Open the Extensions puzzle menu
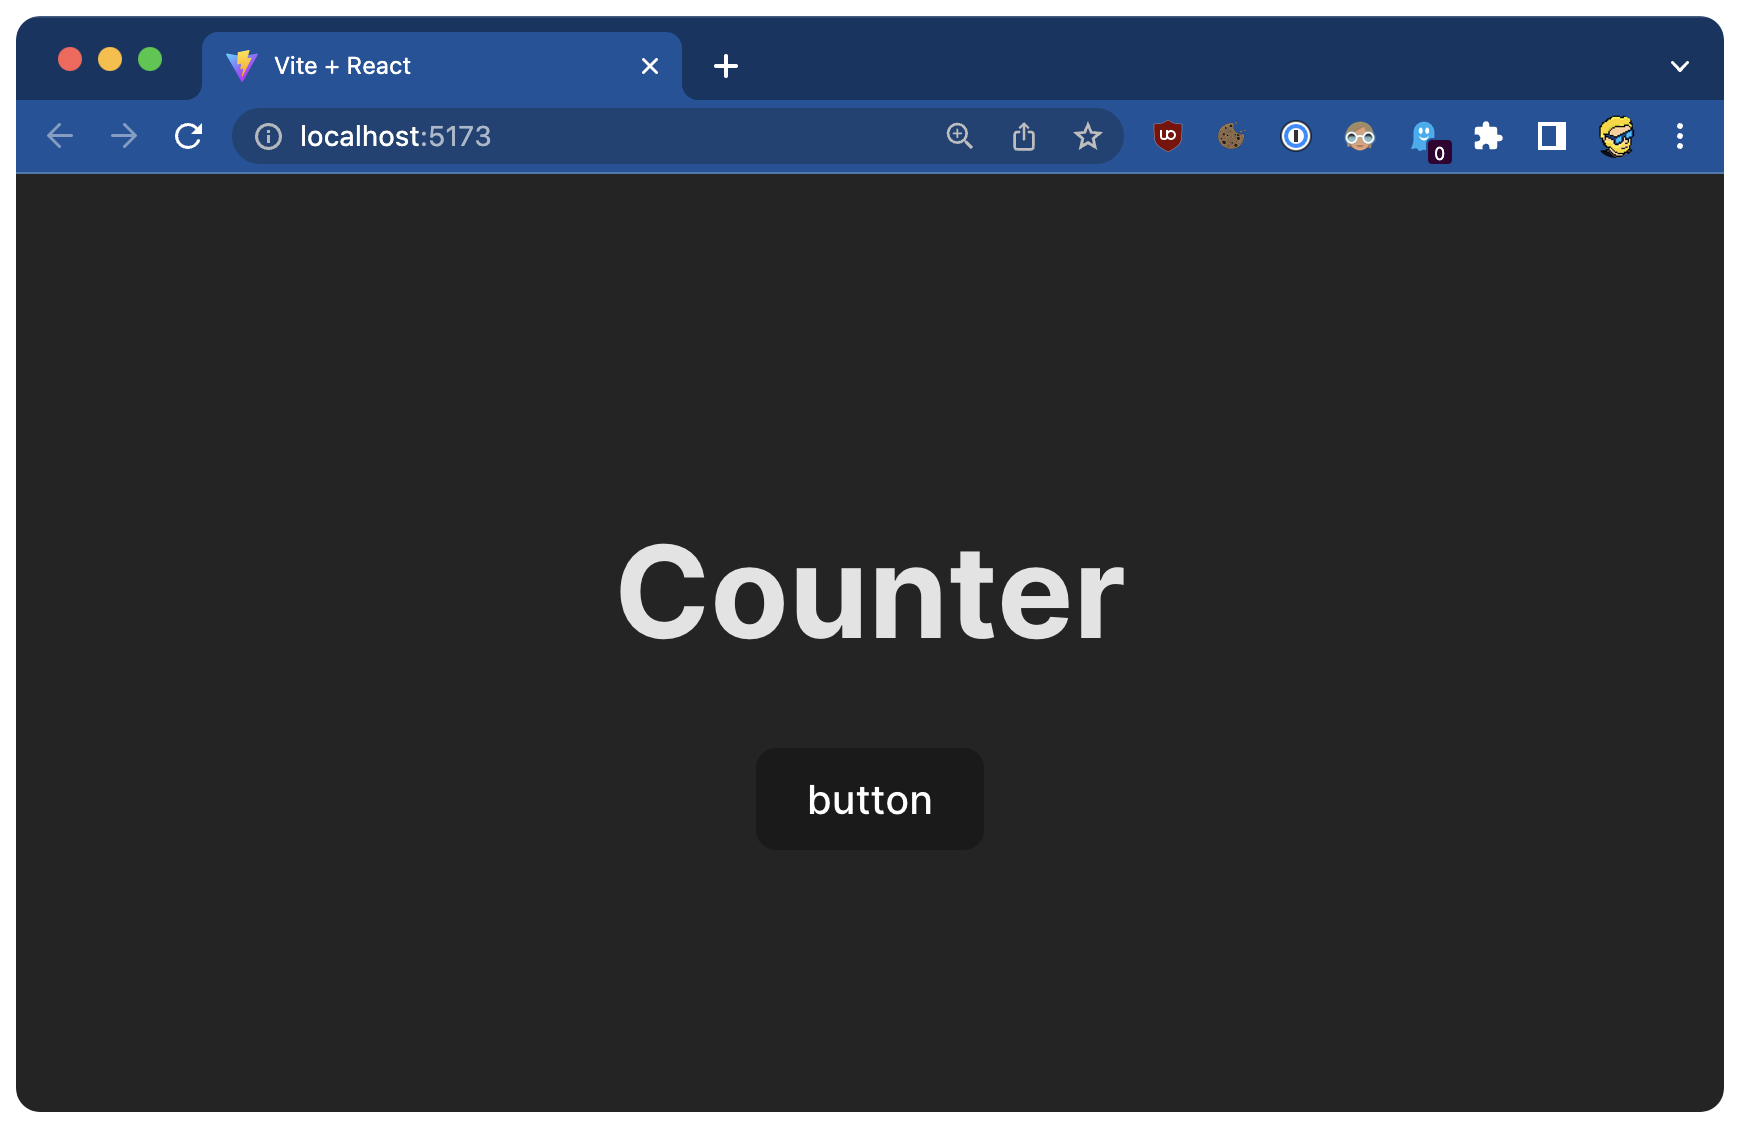This screenshot has width=1740, height=1128. point(1488,136)
